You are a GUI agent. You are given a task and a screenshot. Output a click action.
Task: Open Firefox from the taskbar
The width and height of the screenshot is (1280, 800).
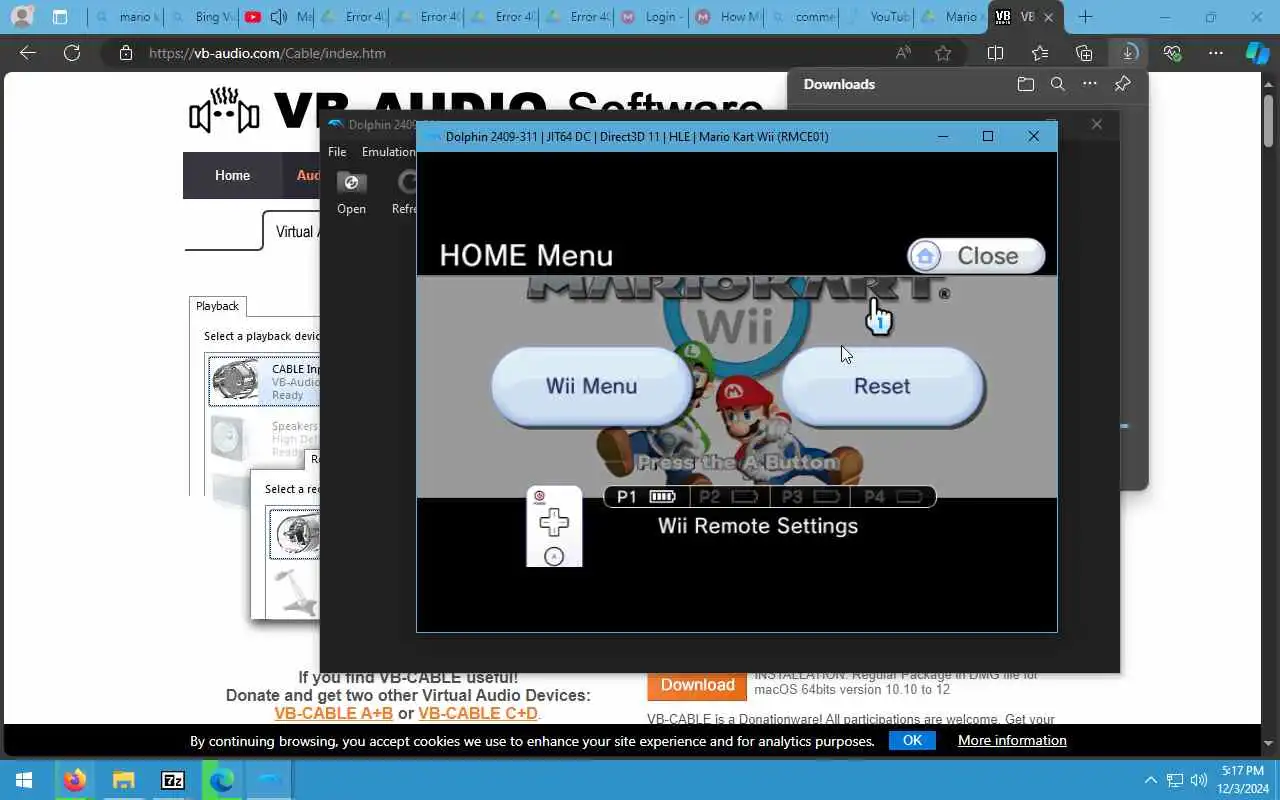(x=74, y=780)
